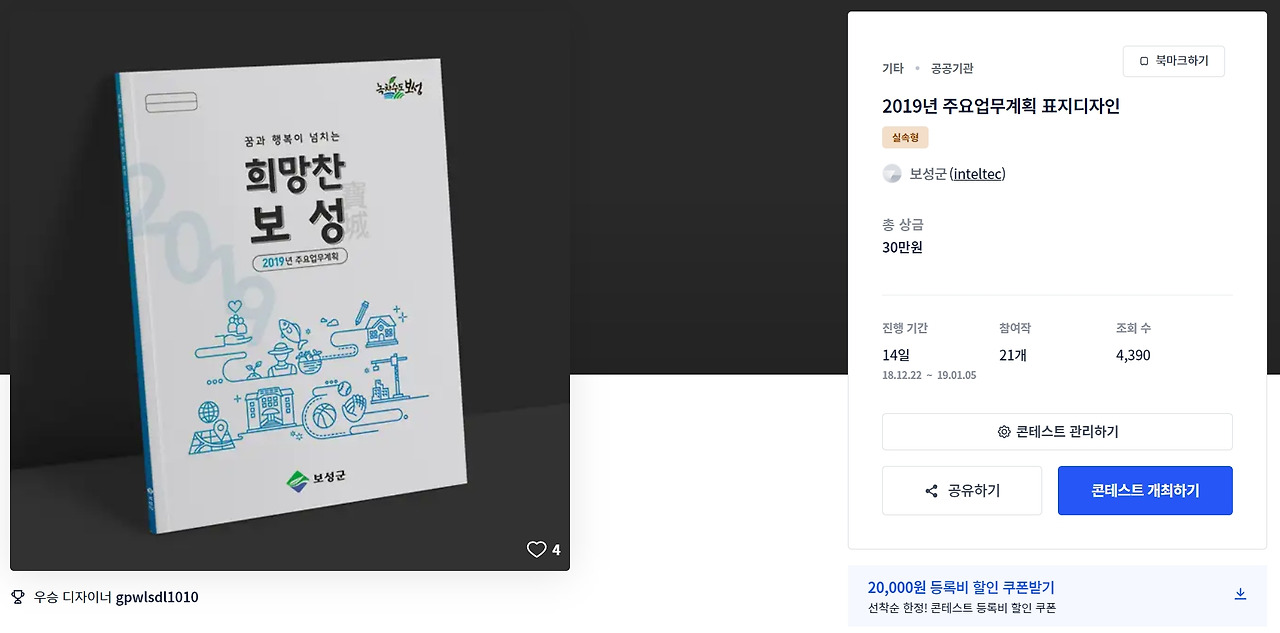
Task: Toggle the 북마크하기 bookmark checkbox
Action: (1144, 61)
